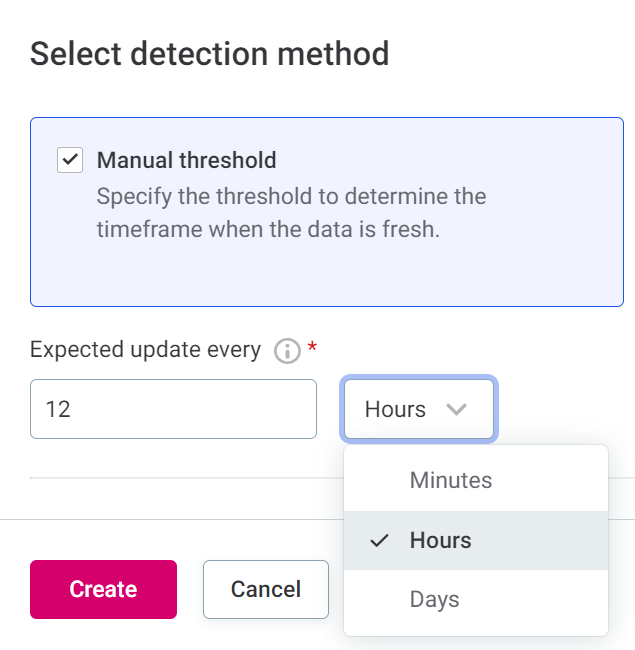Click the info icon beside Expected update every
The image size is (635, 650).
click(x=287, y=351)
